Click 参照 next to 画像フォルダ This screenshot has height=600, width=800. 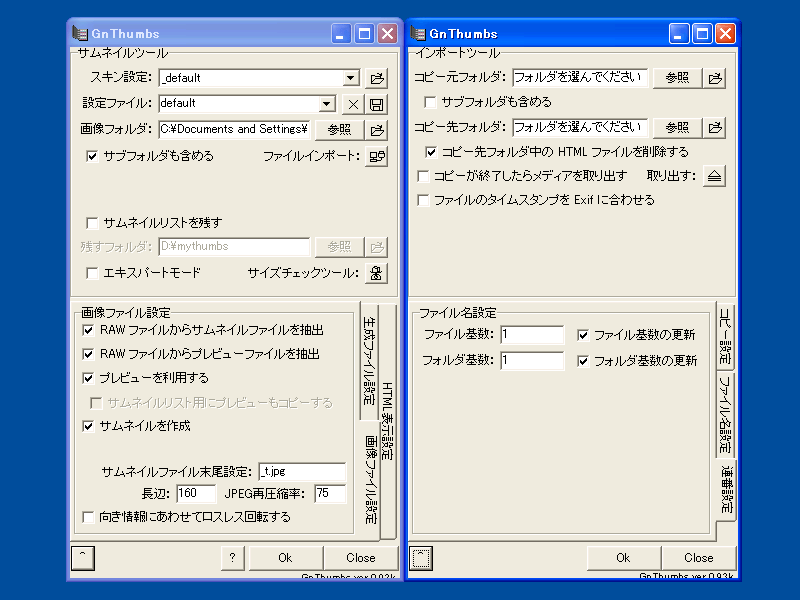coord(339,130)
